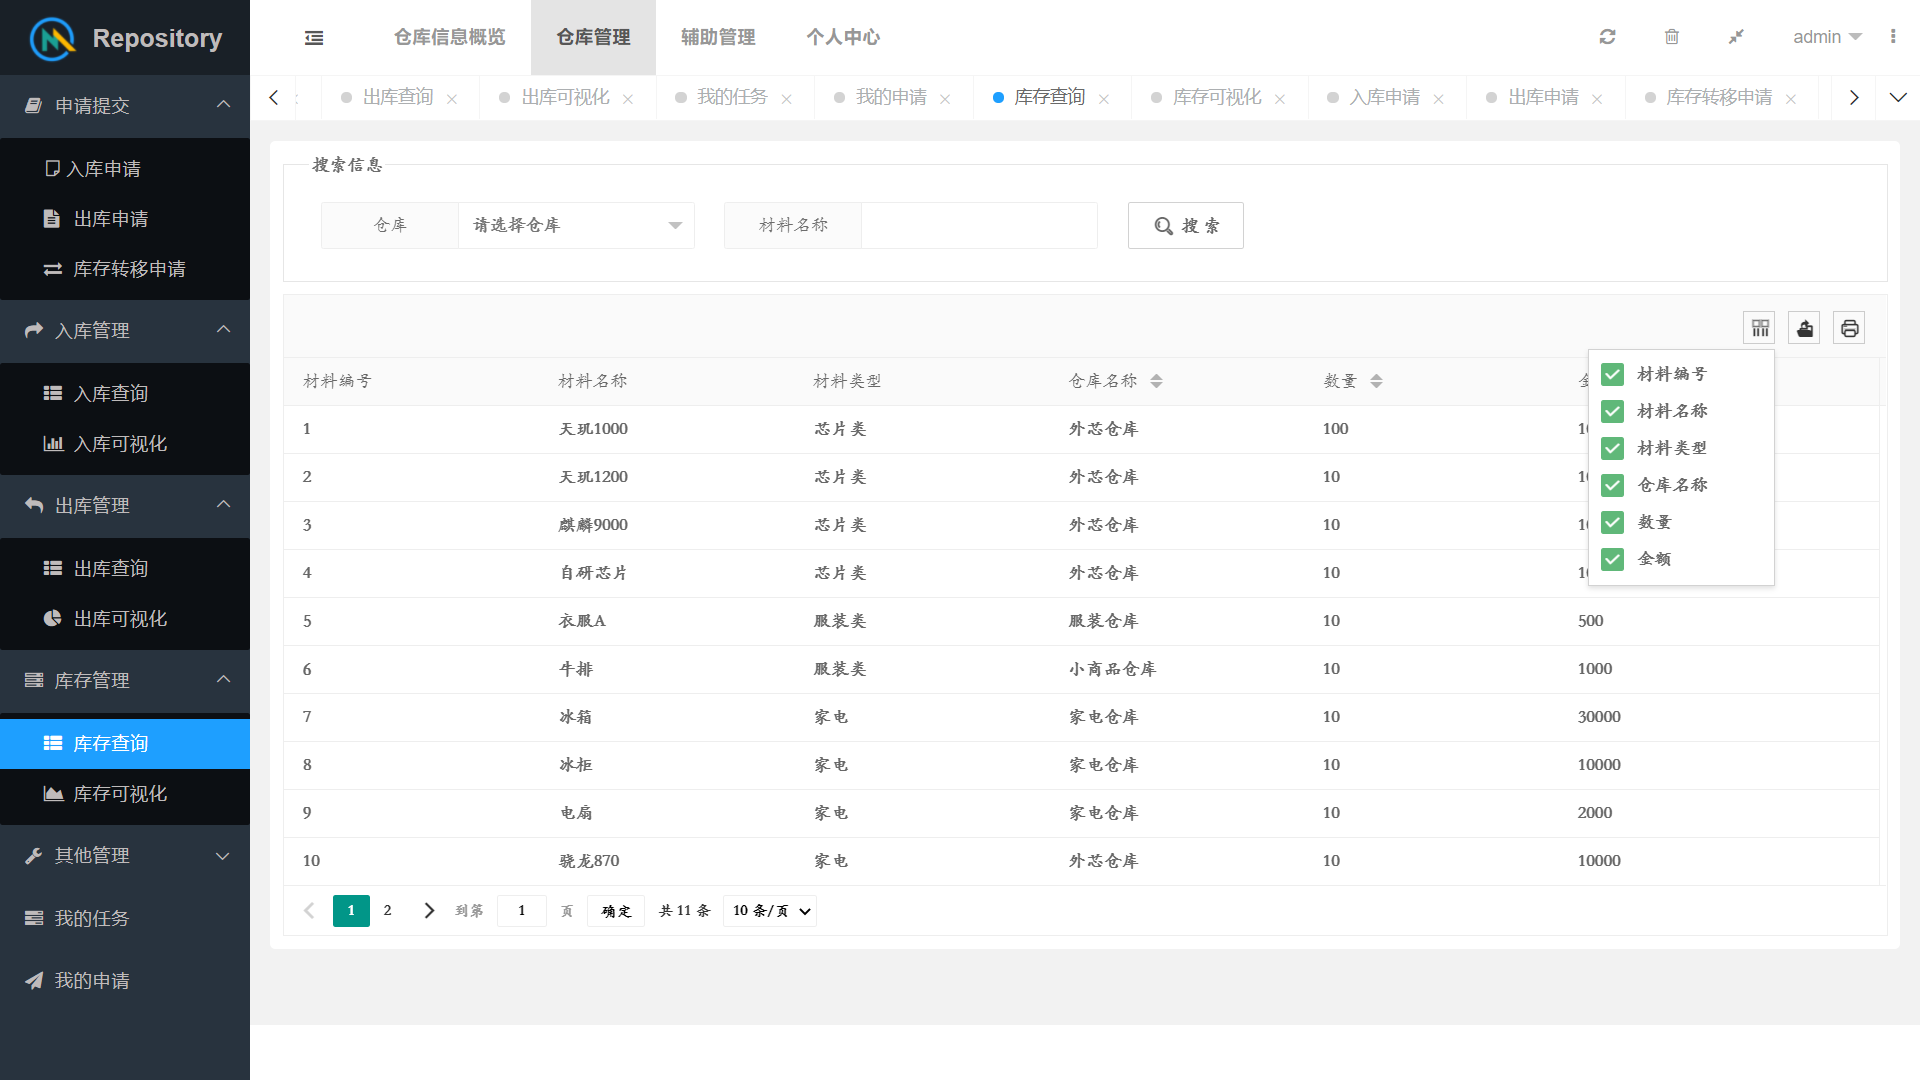Uncheck the 仓库名称 column checkbox
This screenshot has width=1920, height=1080.
point(1612,485)
